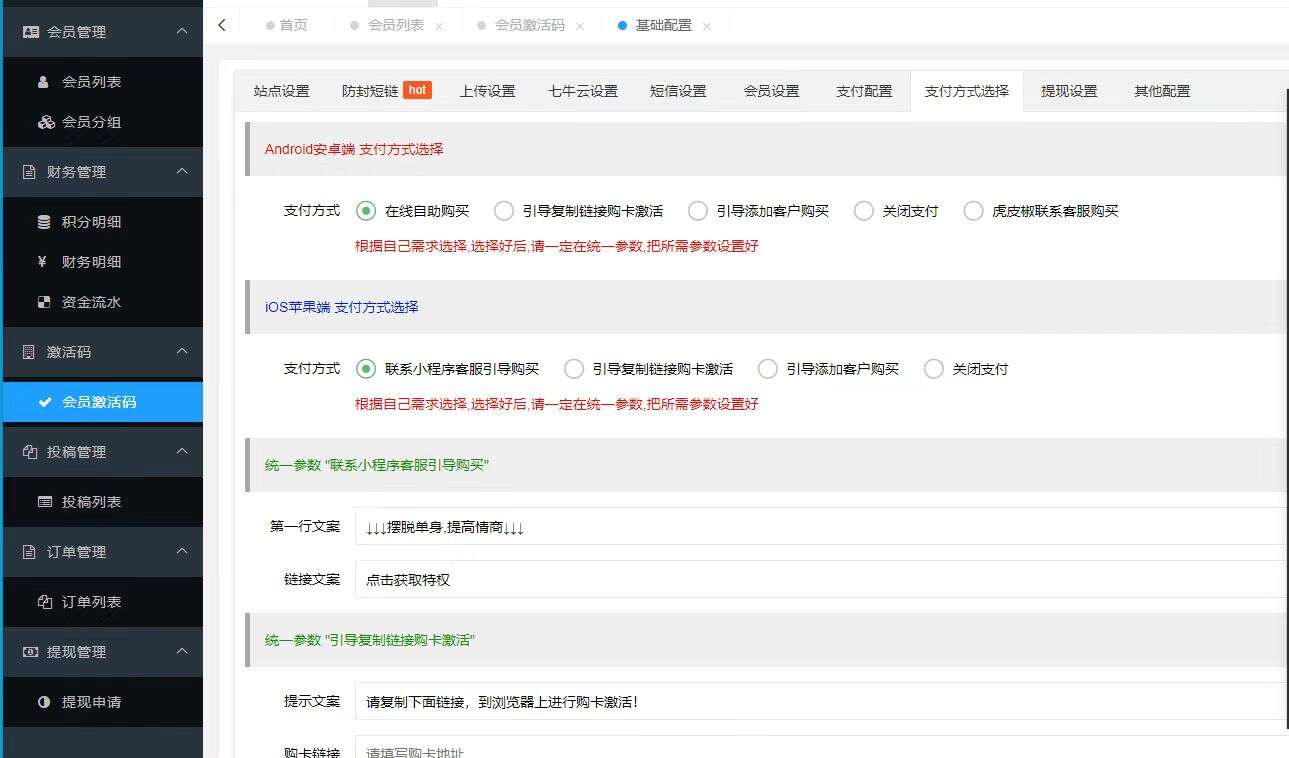Collapse the 财务管理 sidebar group
The image size is (1289, 758).
[x=182, y=172]
